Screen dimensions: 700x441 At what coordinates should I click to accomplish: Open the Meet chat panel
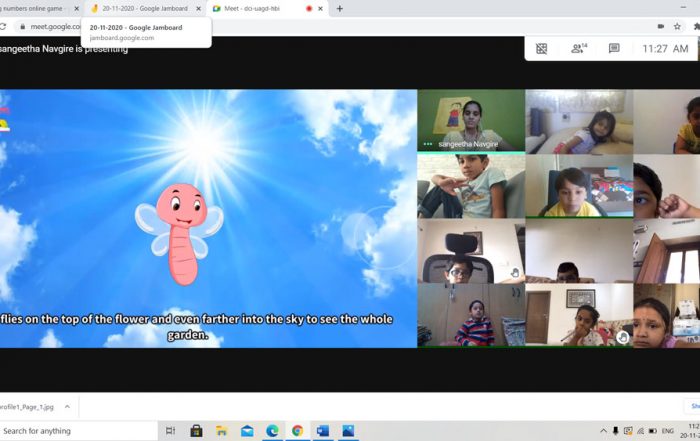click(614, 48)
